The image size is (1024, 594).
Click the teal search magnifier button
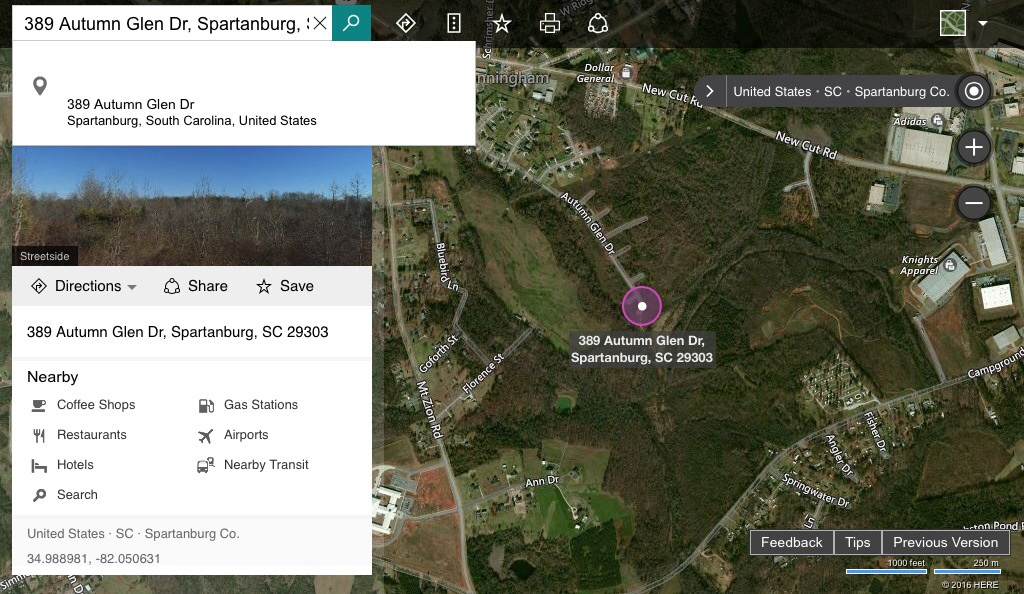pos(351,23)
